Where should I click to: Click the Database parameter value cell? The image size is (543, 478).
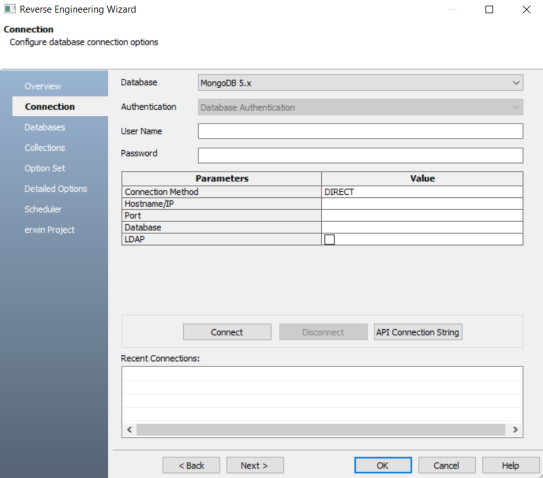(x=422, y=227)
